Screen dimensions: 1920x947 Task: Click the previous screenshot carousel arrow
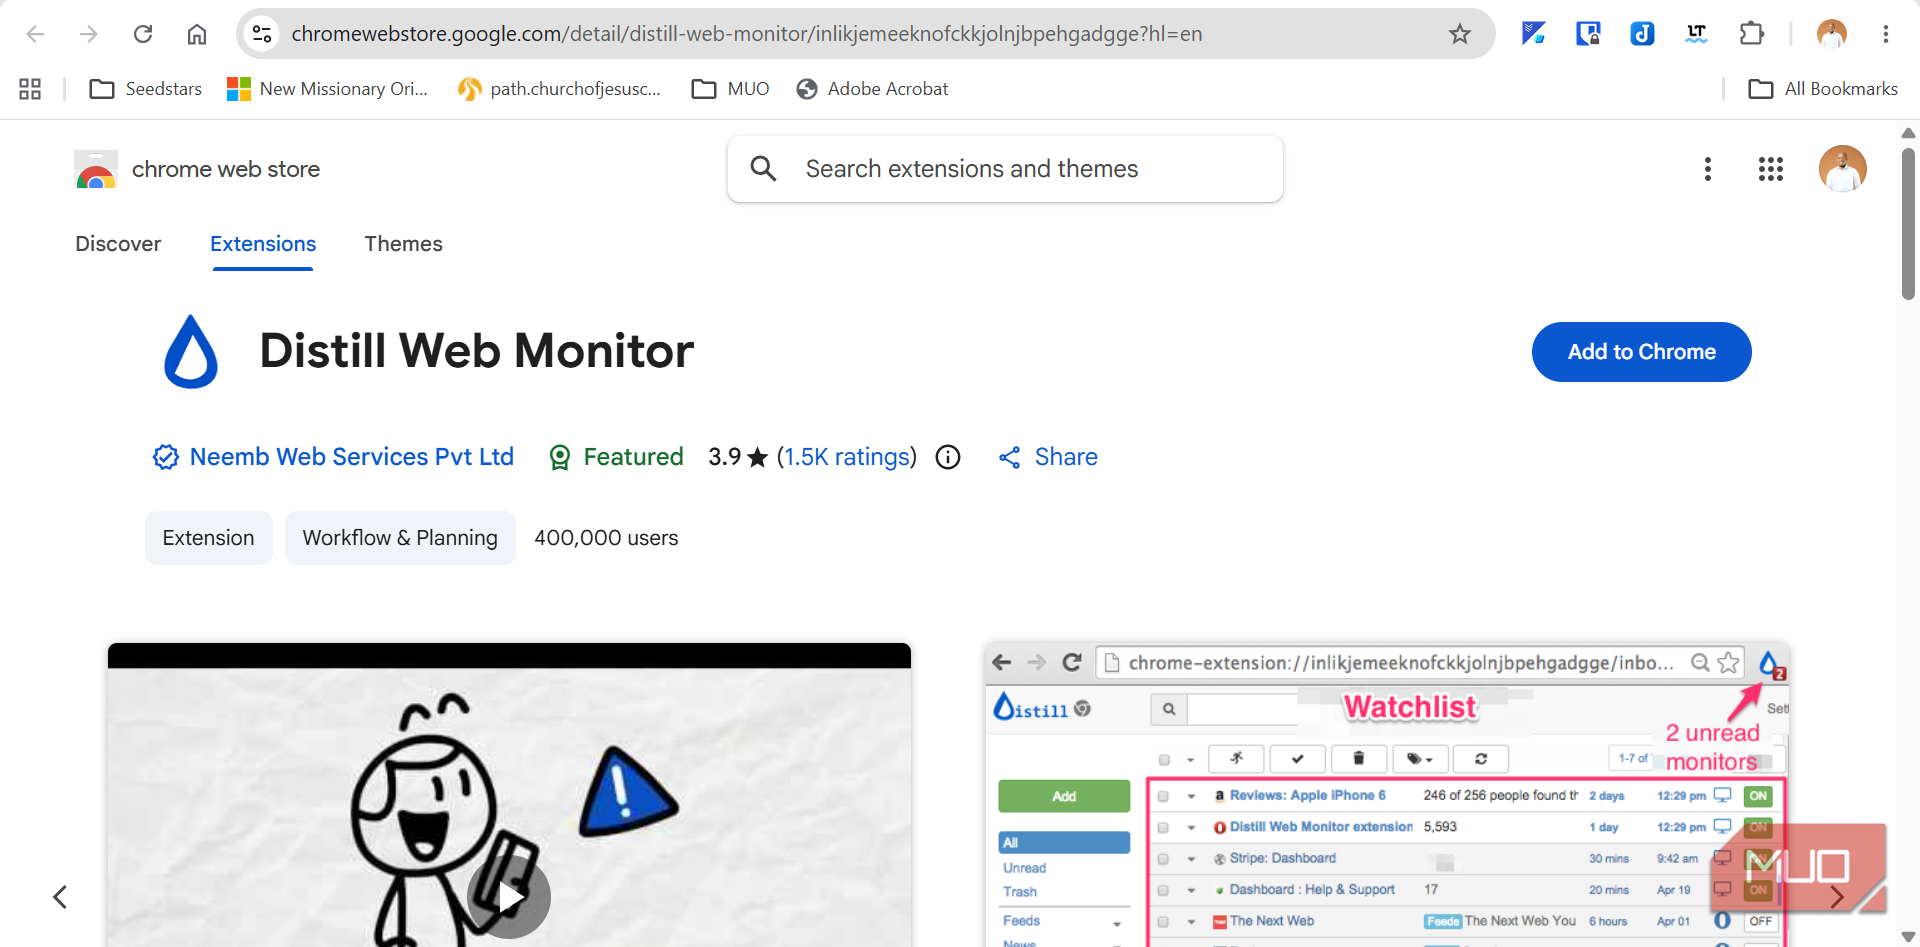[60, 897]
